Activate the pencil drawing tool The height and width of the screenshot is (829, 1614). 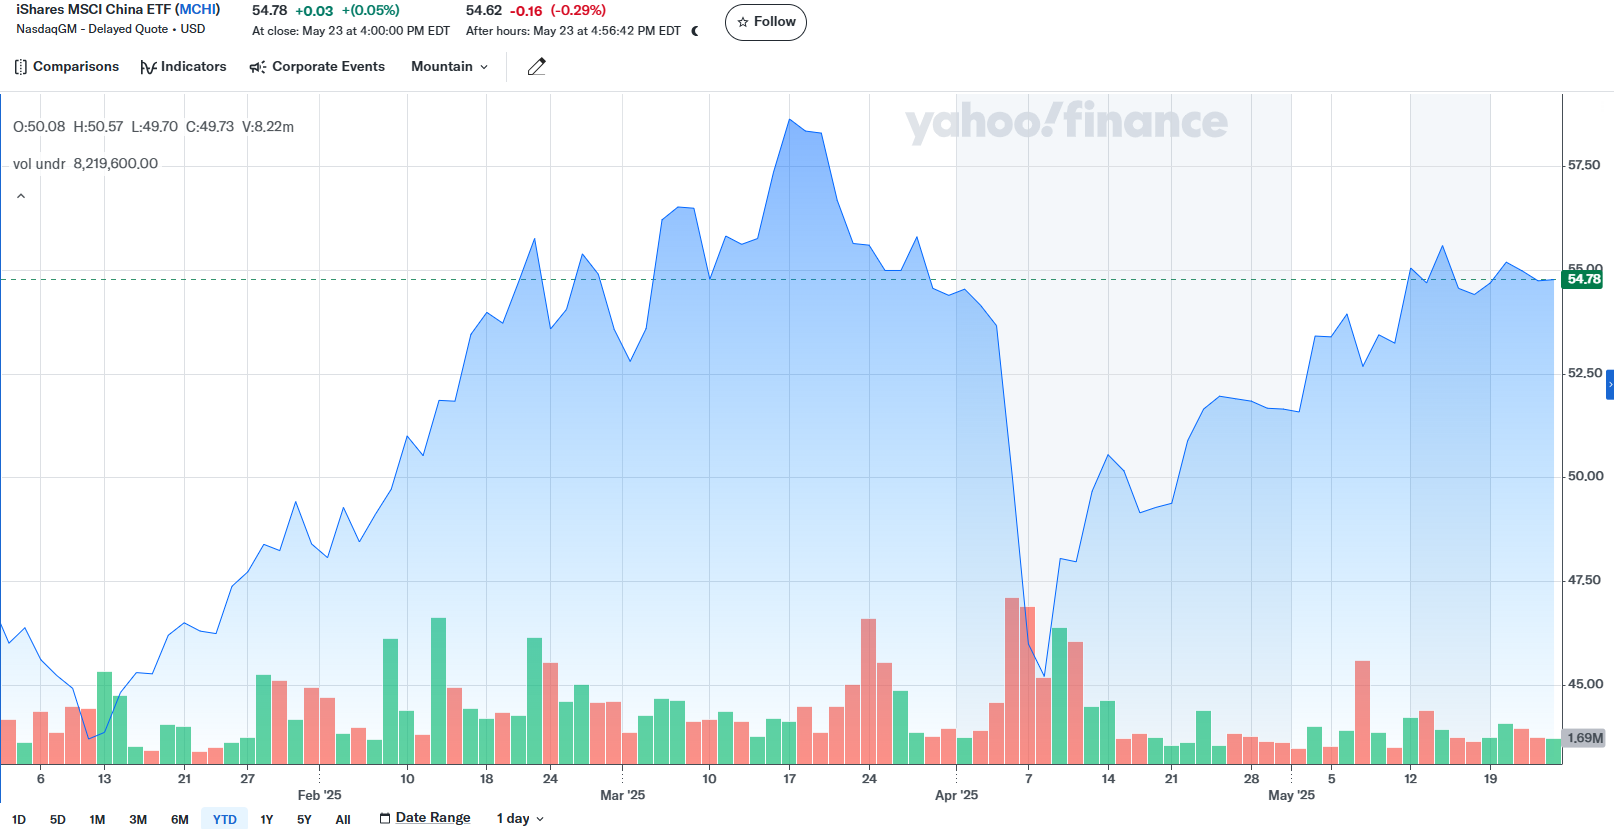[x=537, y=67]
